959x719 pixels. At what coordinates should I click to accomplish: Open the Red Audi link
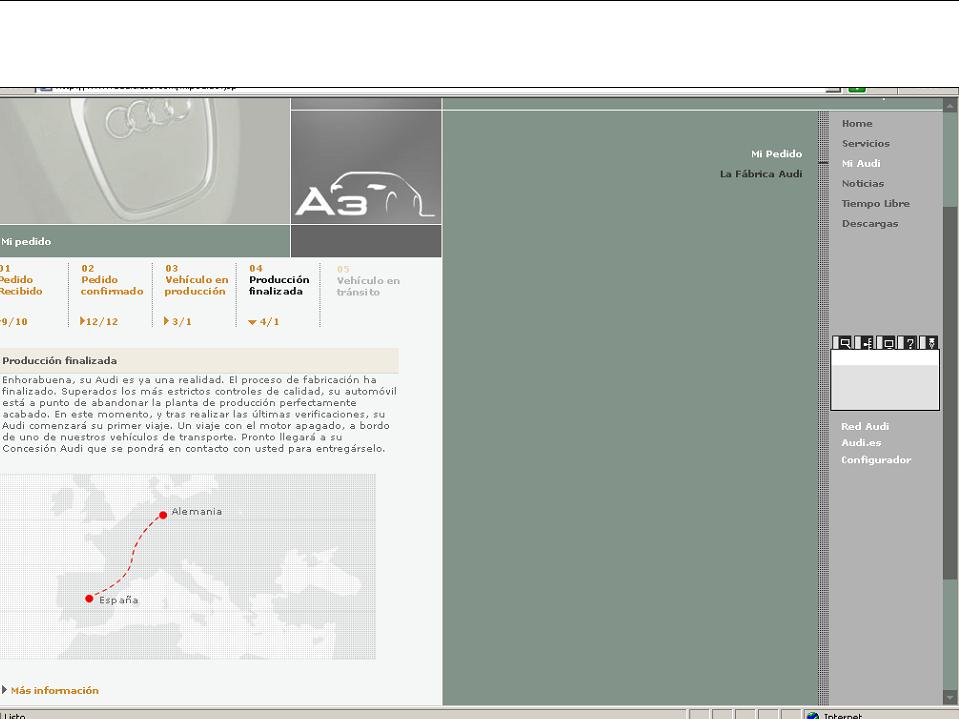[x=865, y=427]
